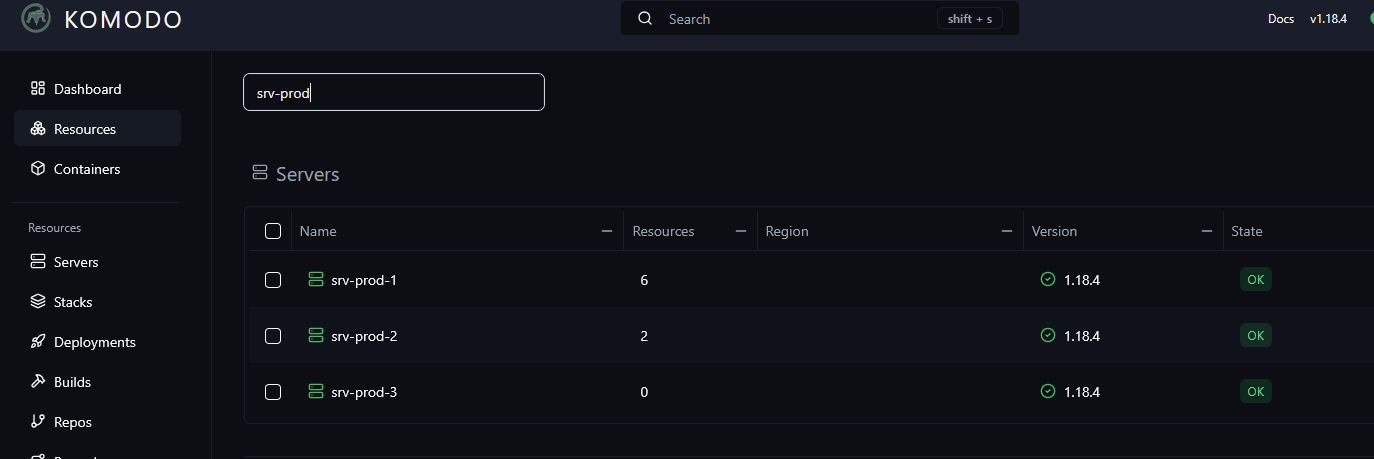The width and height of the screenshot is (1374, 459).
Task: Open the Builds sidebar item
Action: pyautogui.click(x=97, y=382)
